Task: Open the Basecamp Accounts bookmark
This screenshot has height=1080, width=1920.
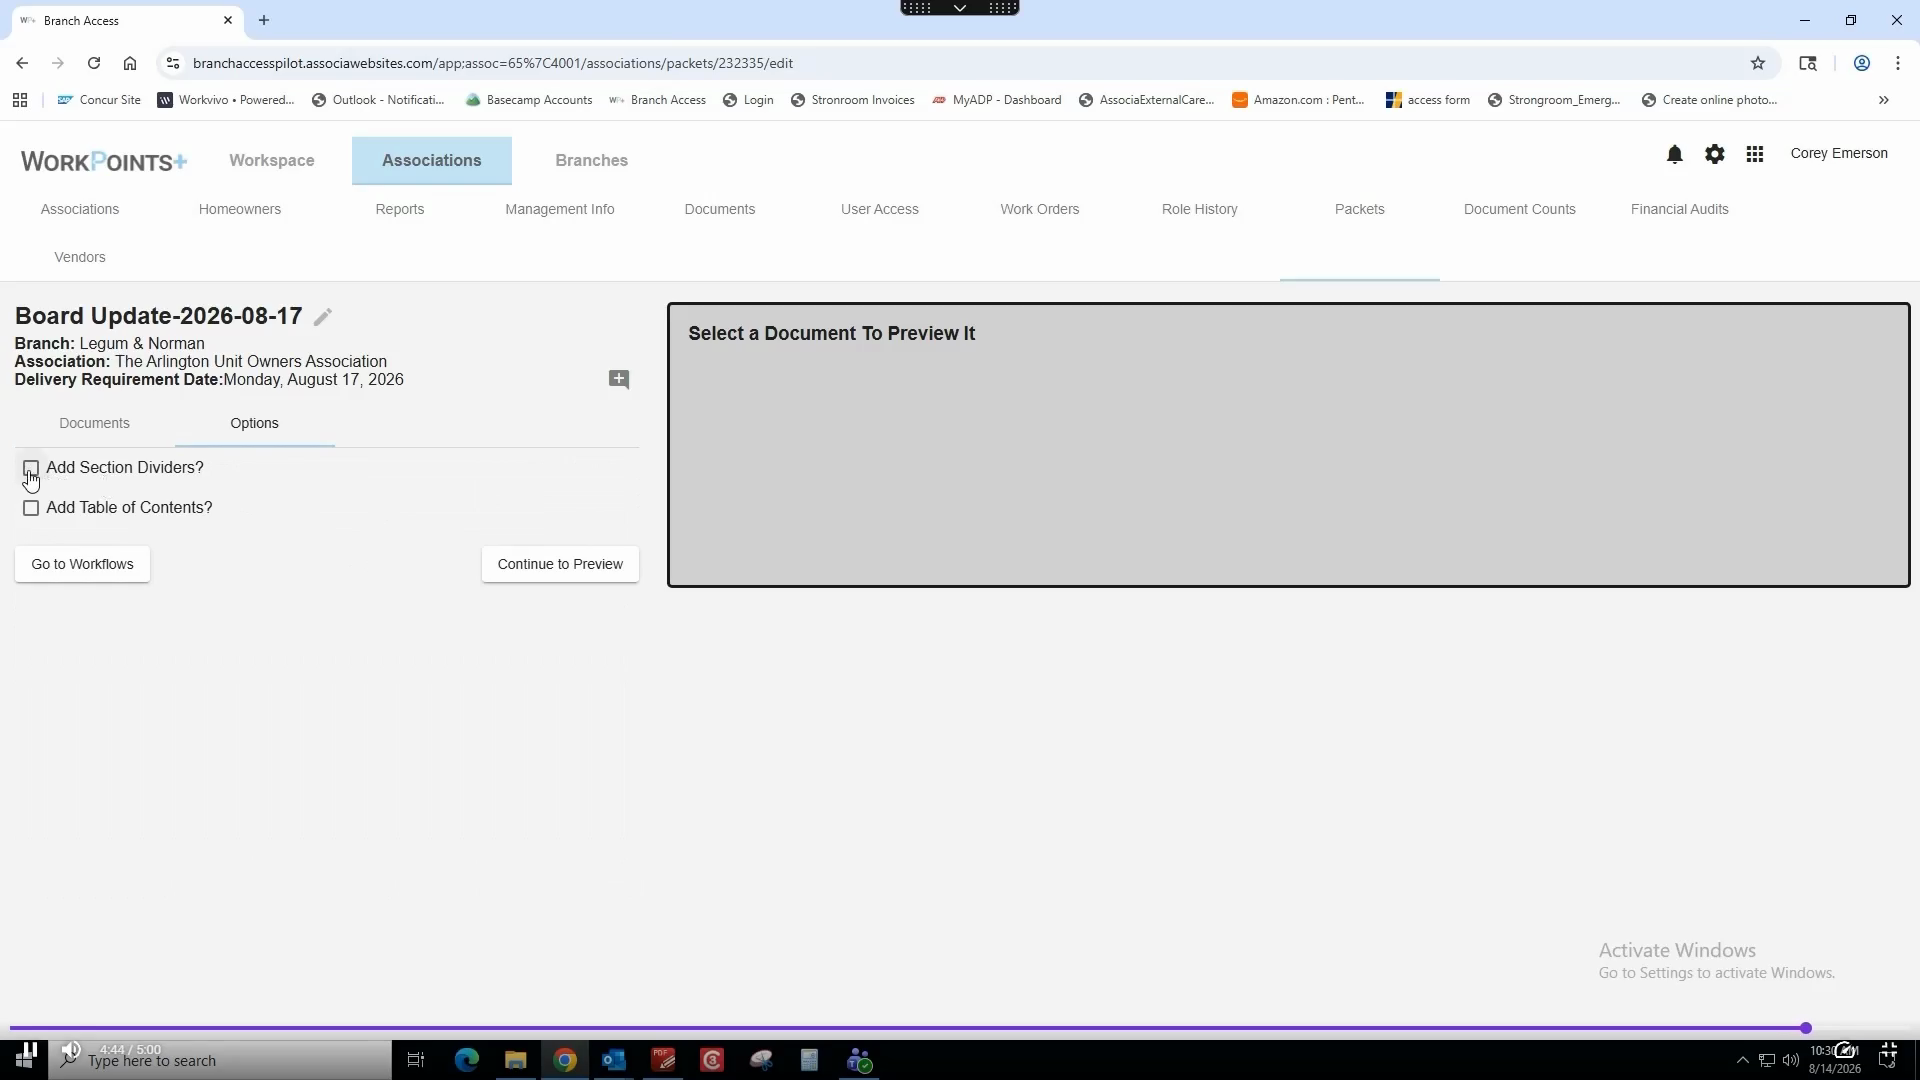Action: click(529, 100)
